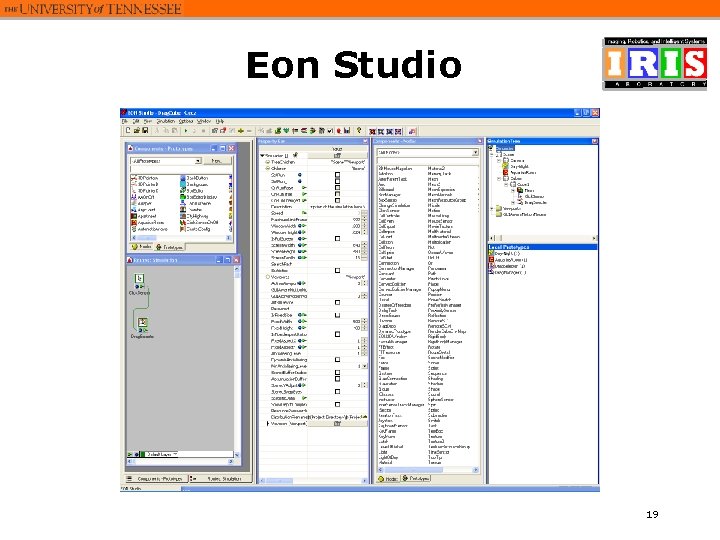Viewport: 720px width, 540px height.
Task: Click the Open folder toolbar icon
Action: click(x=137, y=130)
